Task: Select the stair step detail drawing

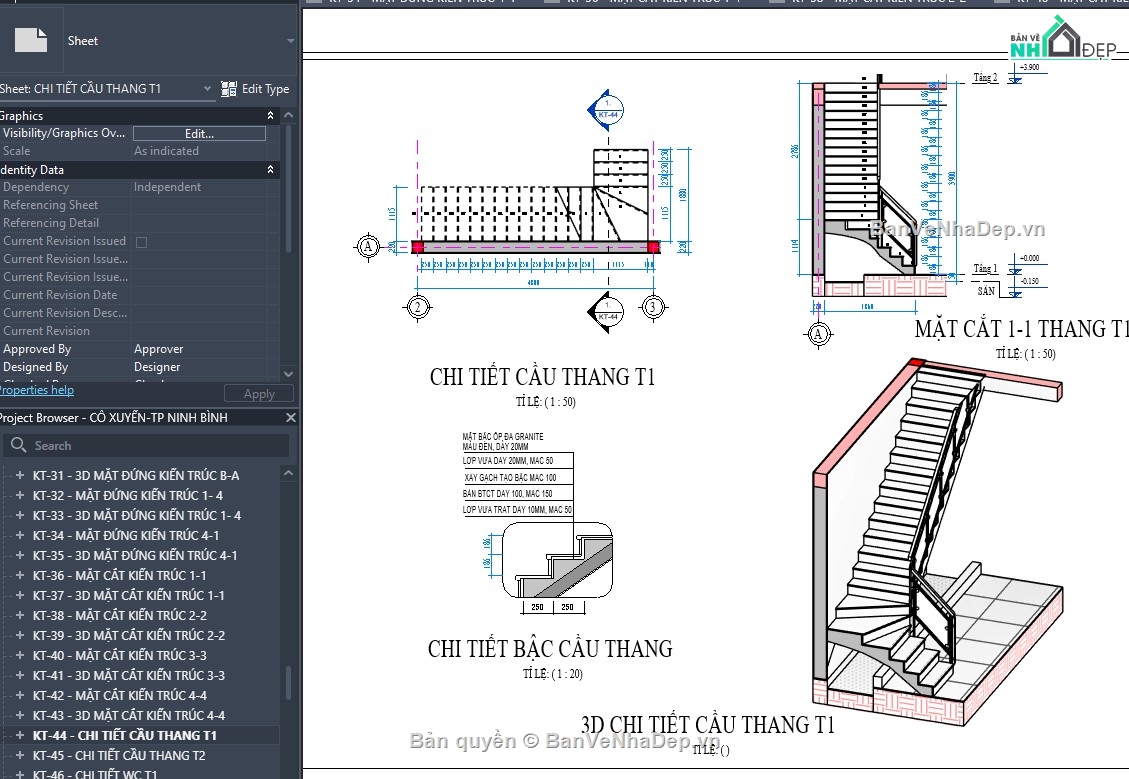Action: (557, 560)
